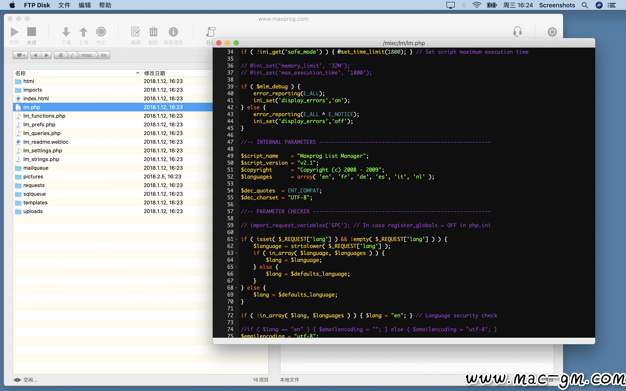Screen dimensions: 626x391
Task: Click the Download (下载) arrow icon
Action: (x=66, y=32)
